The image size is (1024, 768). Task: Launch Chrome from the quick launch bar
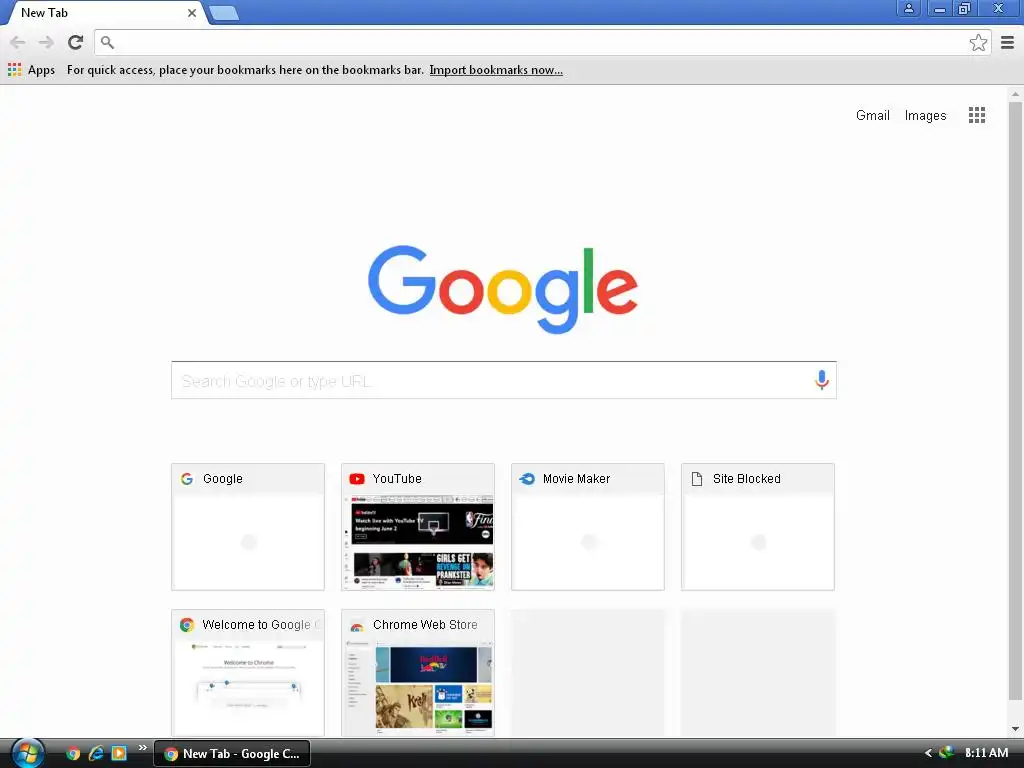(x=73, y=754)
